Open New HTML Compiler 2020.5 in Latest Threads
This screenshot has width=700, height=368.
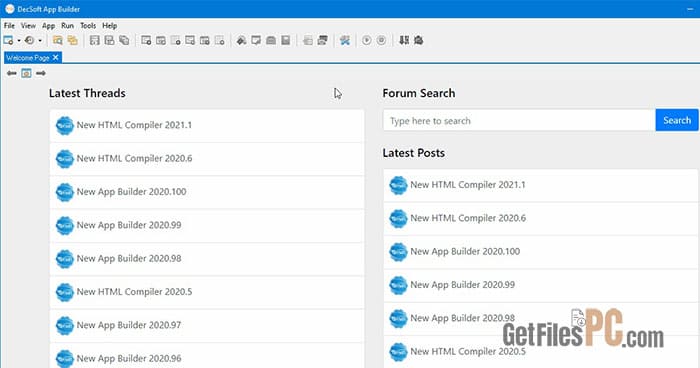[x=207, y=292]
